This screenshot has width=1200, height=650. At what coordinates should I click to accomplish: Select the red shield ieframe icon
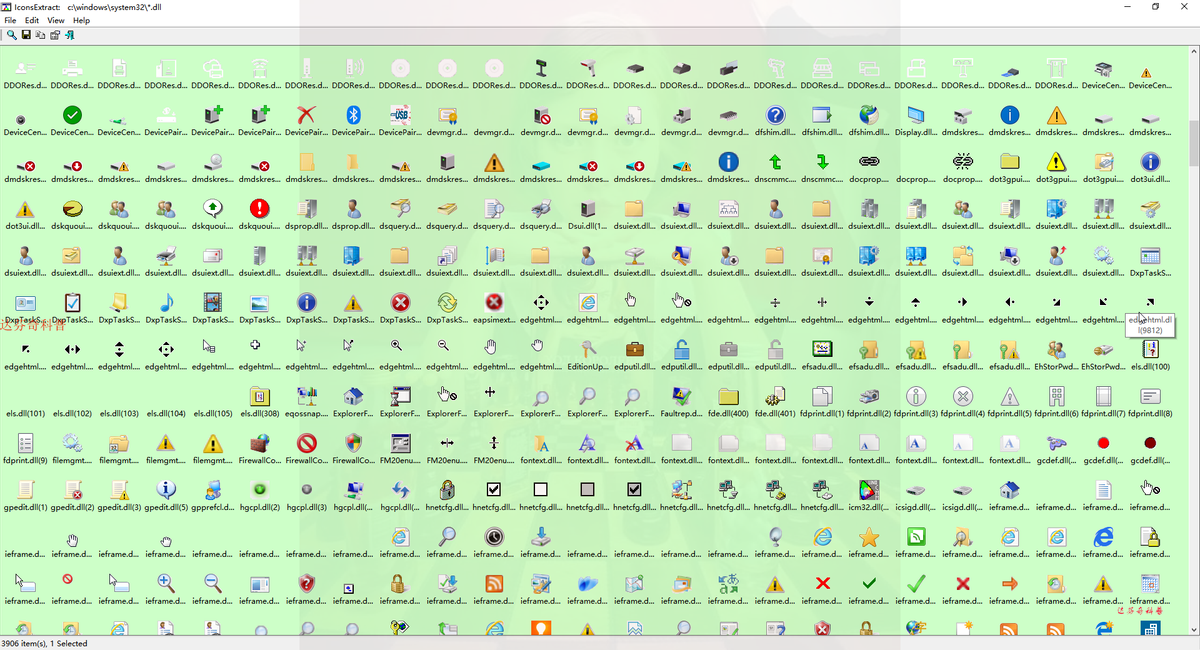[x=306, y=584]
